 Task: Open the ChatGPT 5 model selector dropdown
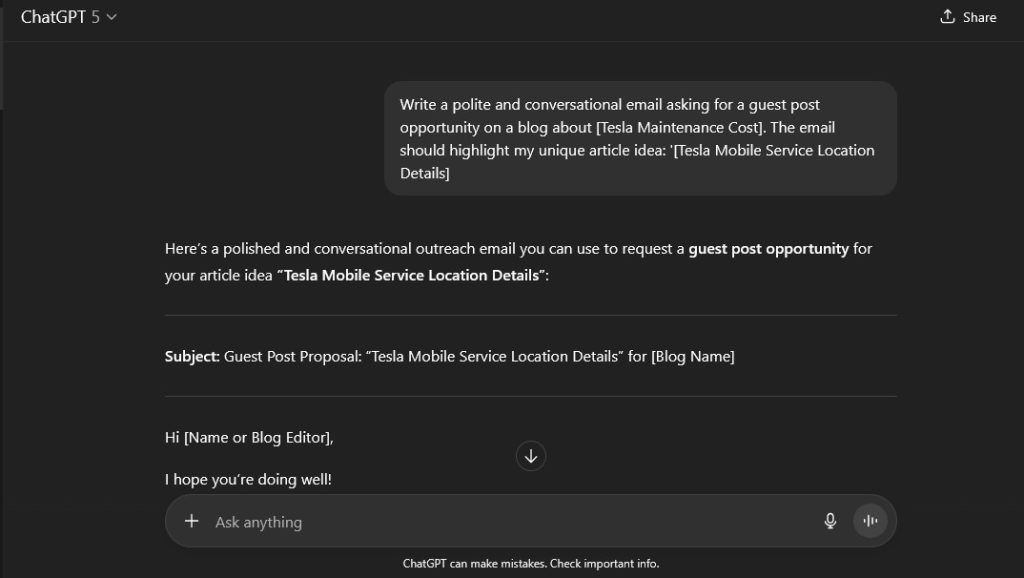[x=66, y=17]
